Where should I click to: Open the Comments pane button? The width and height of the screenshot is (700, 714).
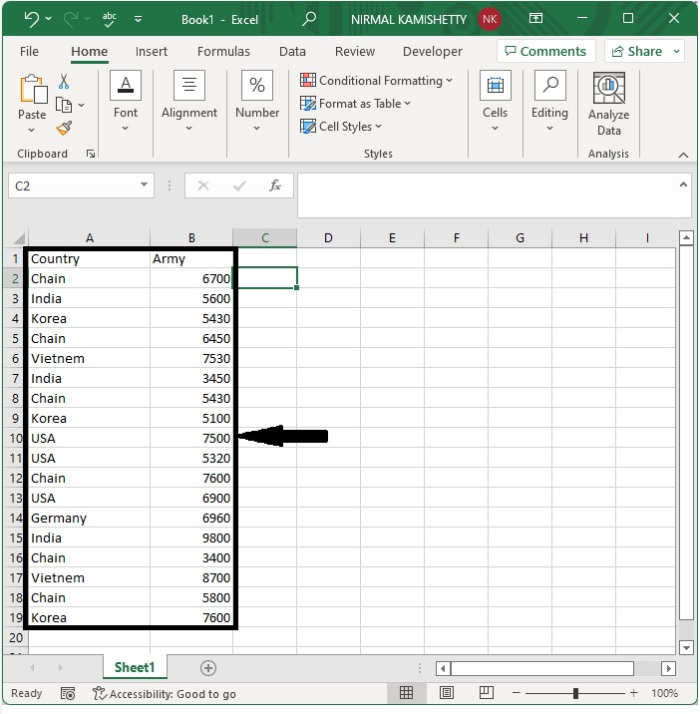(x=546, y=51)
